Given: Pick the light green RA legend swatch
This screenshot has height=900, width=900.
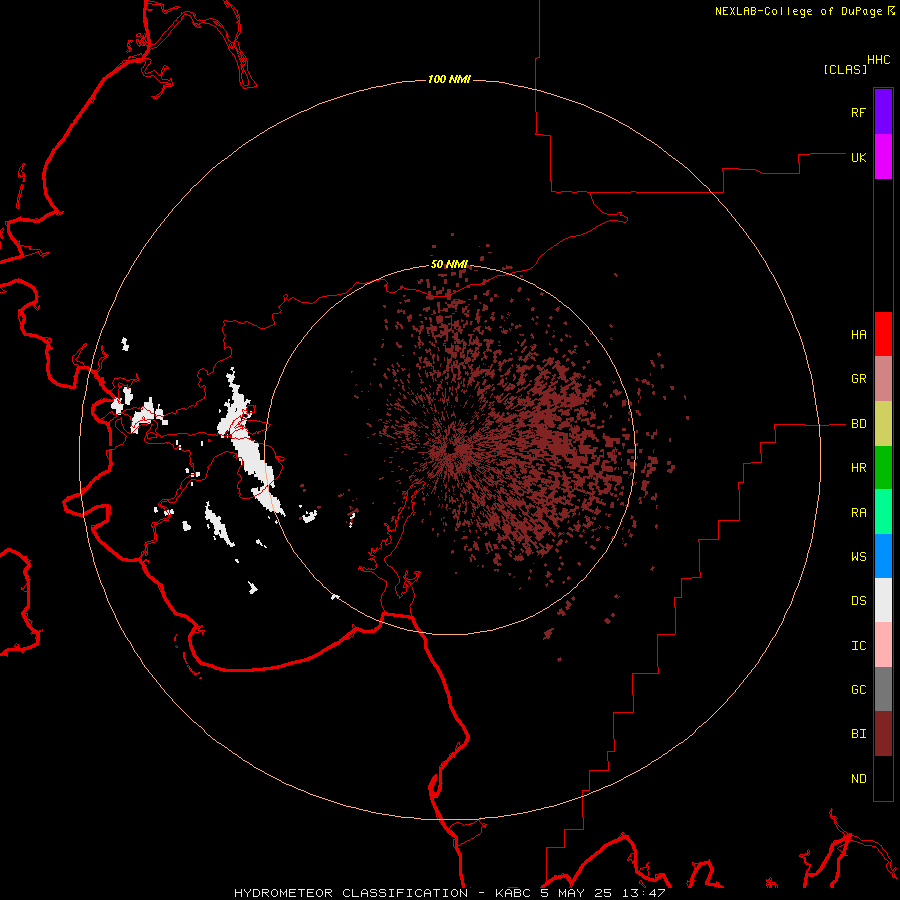Looking at the screenshot, I should (x=883, y=512).
